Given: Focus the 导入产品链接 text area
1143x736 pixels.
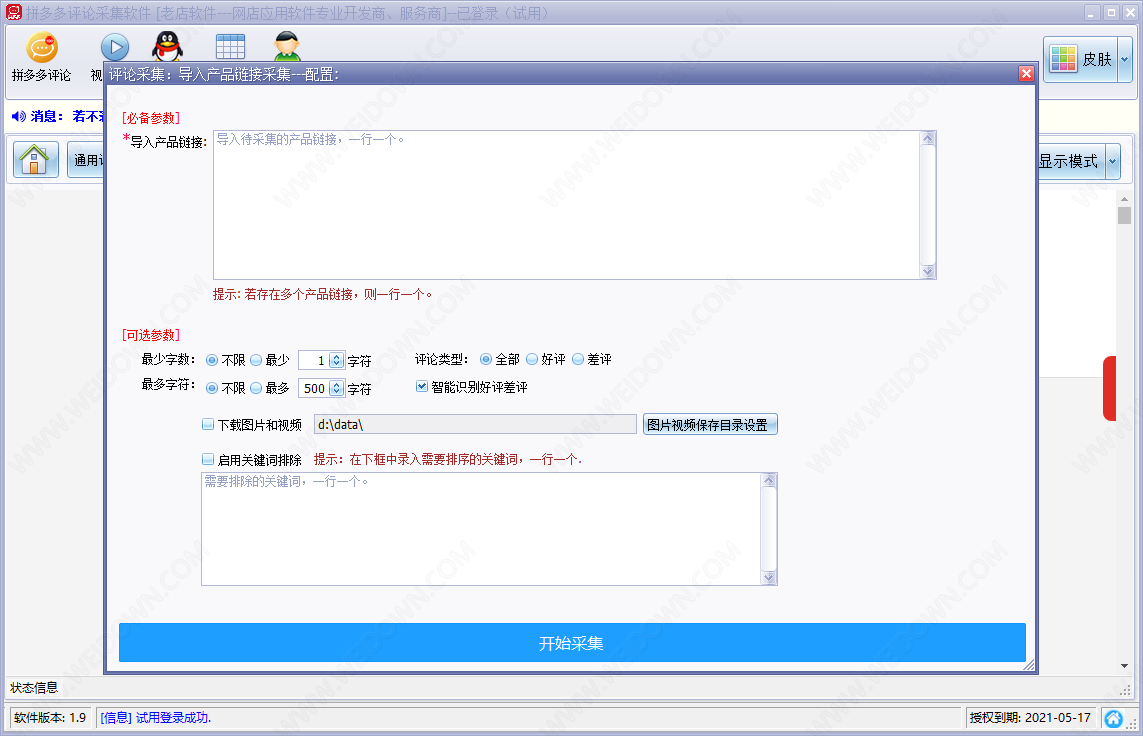Looking at the screenshot, I should [x=566, y=205].
